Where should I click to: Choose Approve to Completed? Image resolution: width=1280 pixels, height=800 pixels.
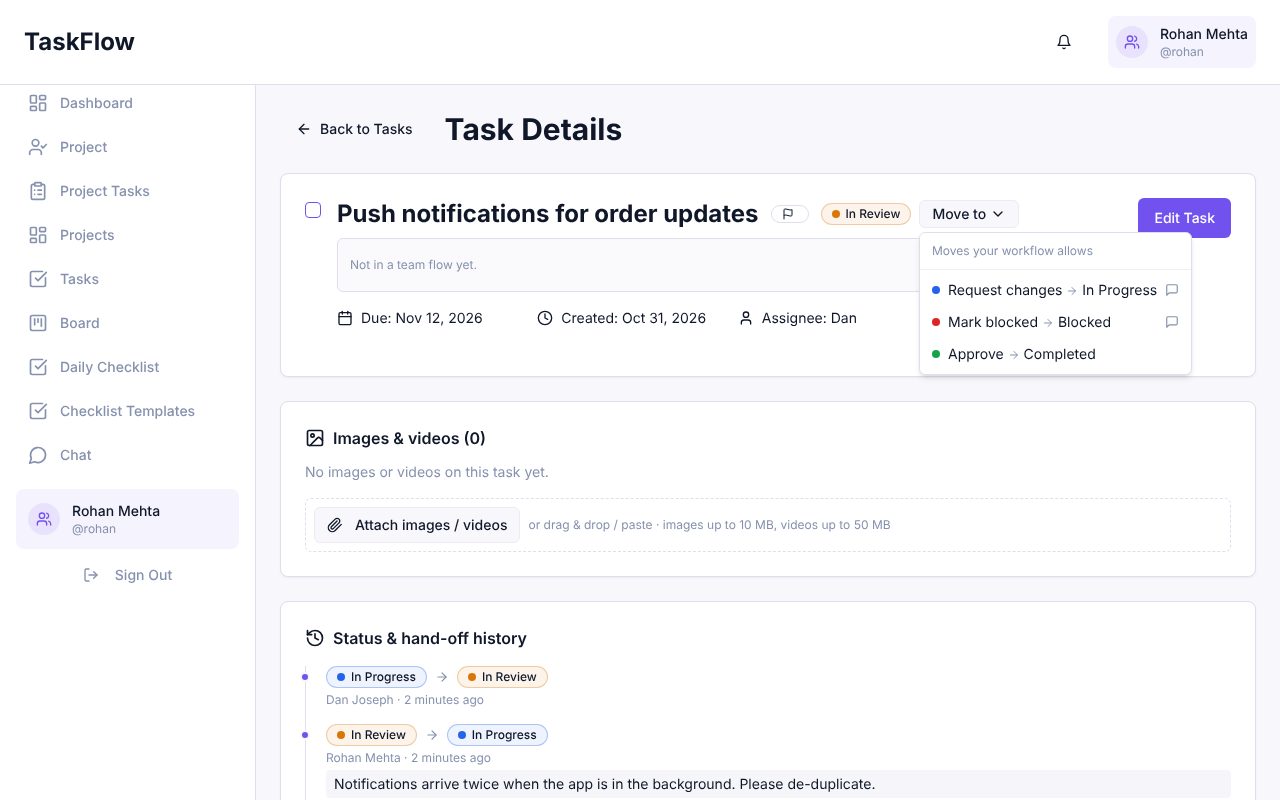(x=1055, y=354)
